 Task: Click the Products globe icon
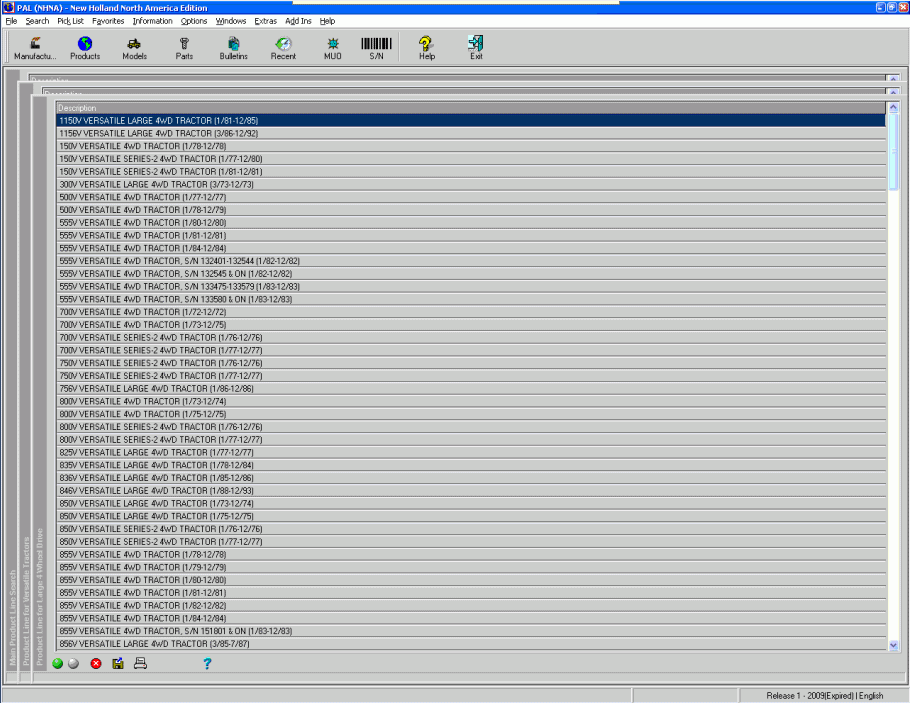click(85, 47)
